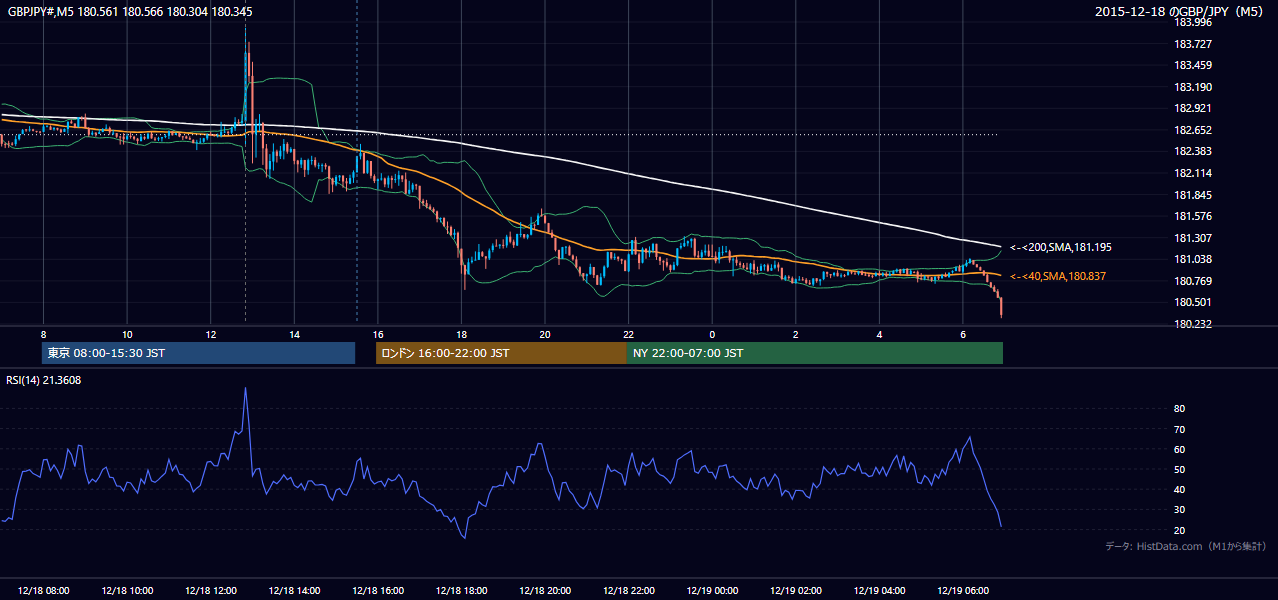The image size is (1278, 600).
Task: Click RSI scale value 40
Action: pos(1180,490)
